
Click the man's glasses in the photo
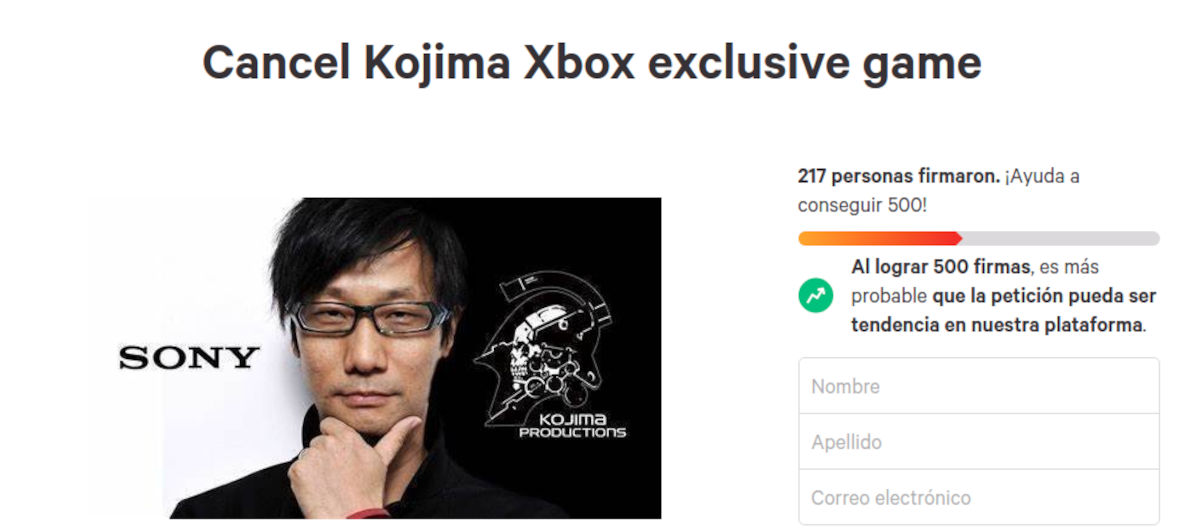tap(368, 316)
